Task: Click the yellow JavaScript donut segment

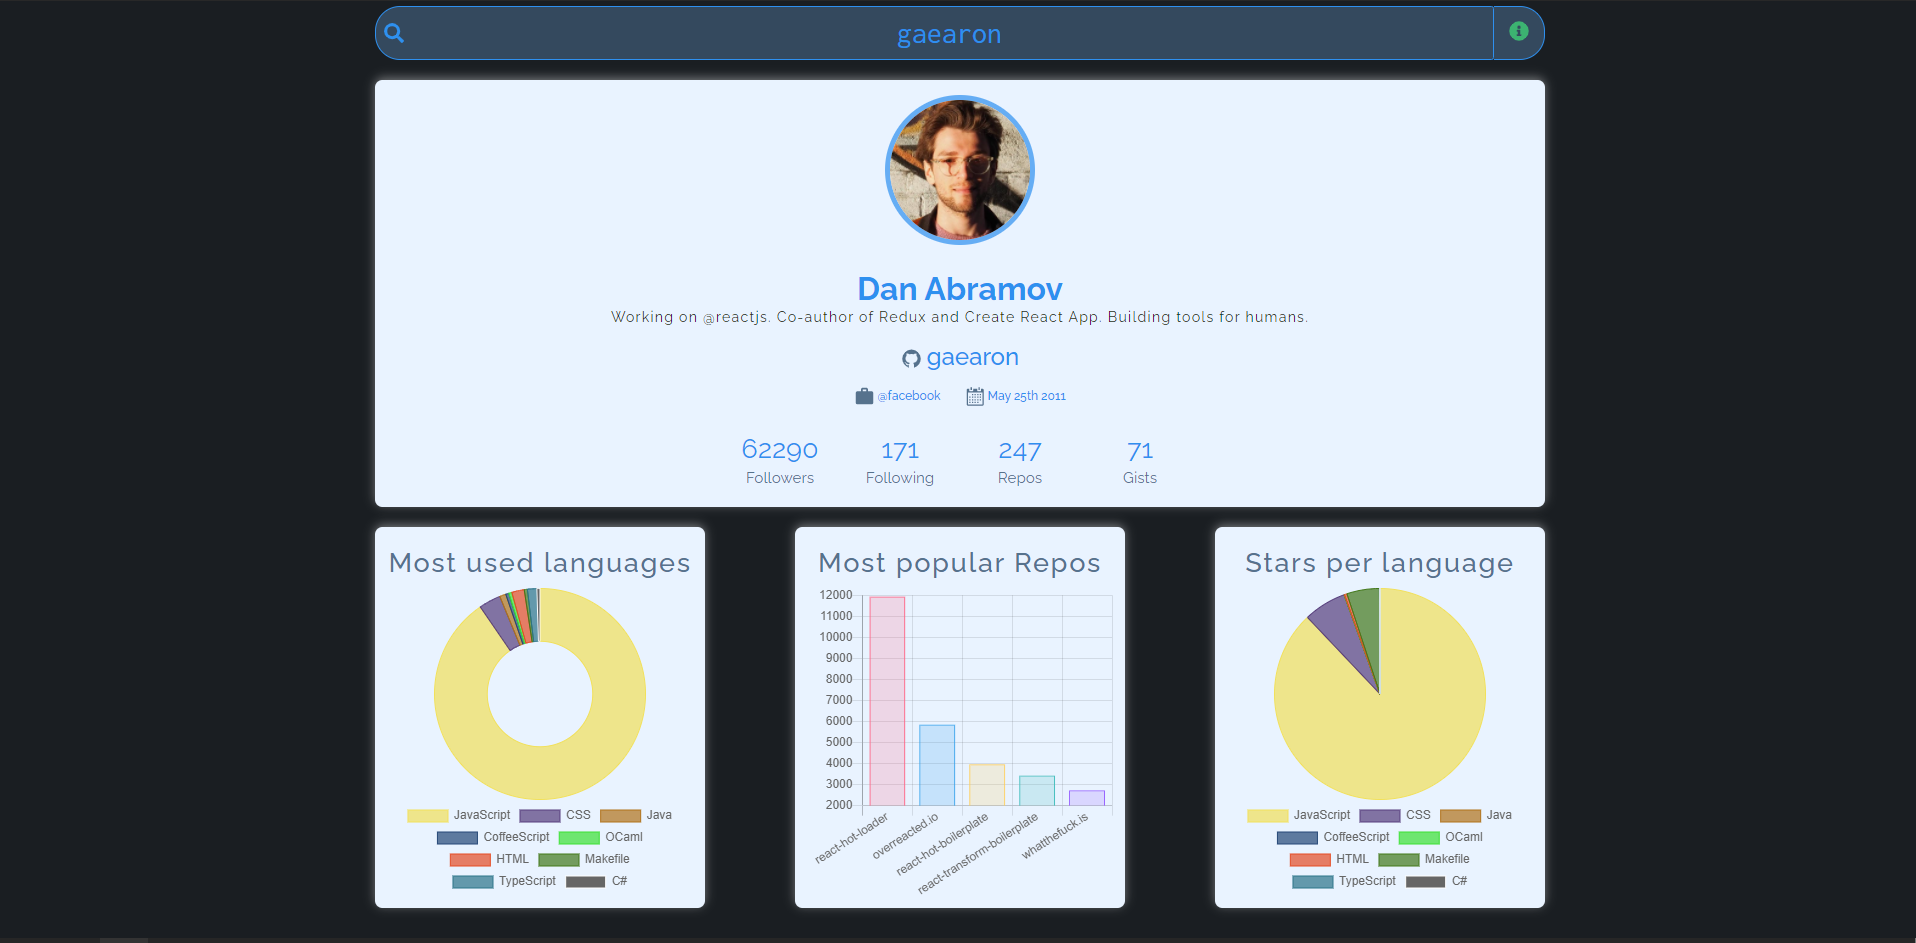Action: (540, 772)
